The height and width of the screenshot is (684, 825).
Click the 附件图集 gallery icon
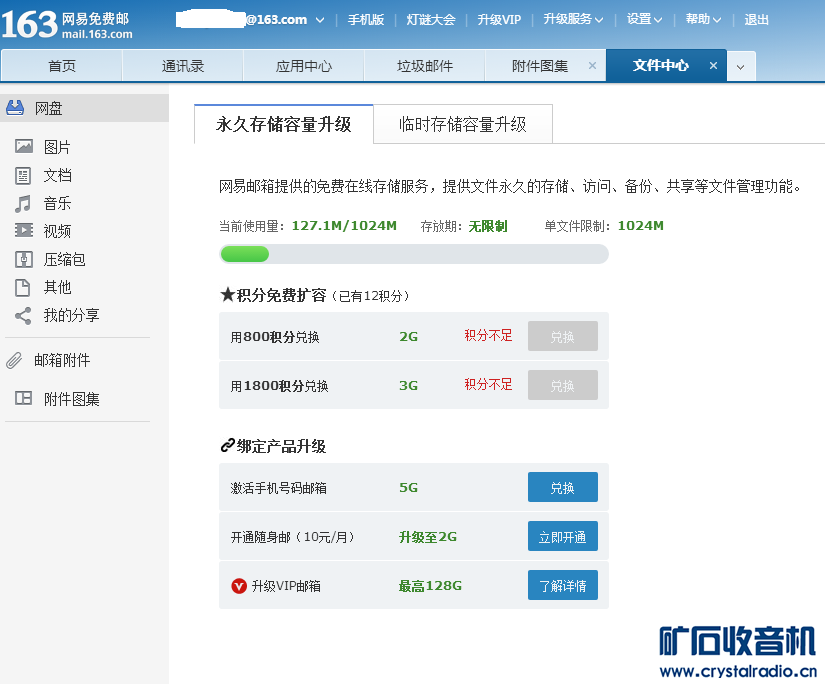(x=24, y=398)
